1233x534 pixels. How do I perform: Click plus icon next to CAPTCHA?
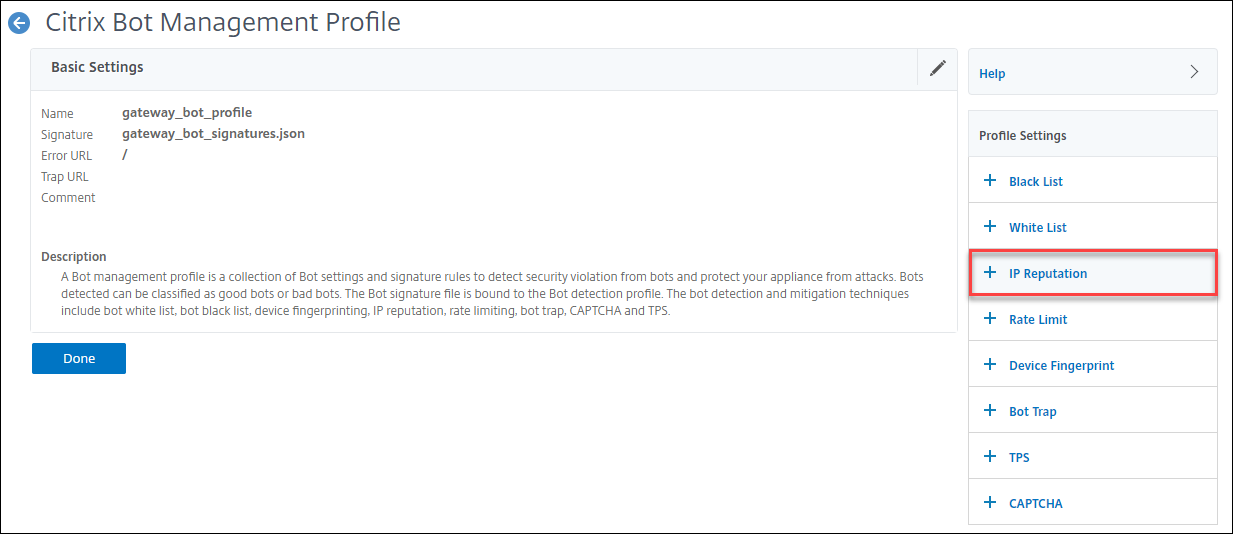point(990,503)
